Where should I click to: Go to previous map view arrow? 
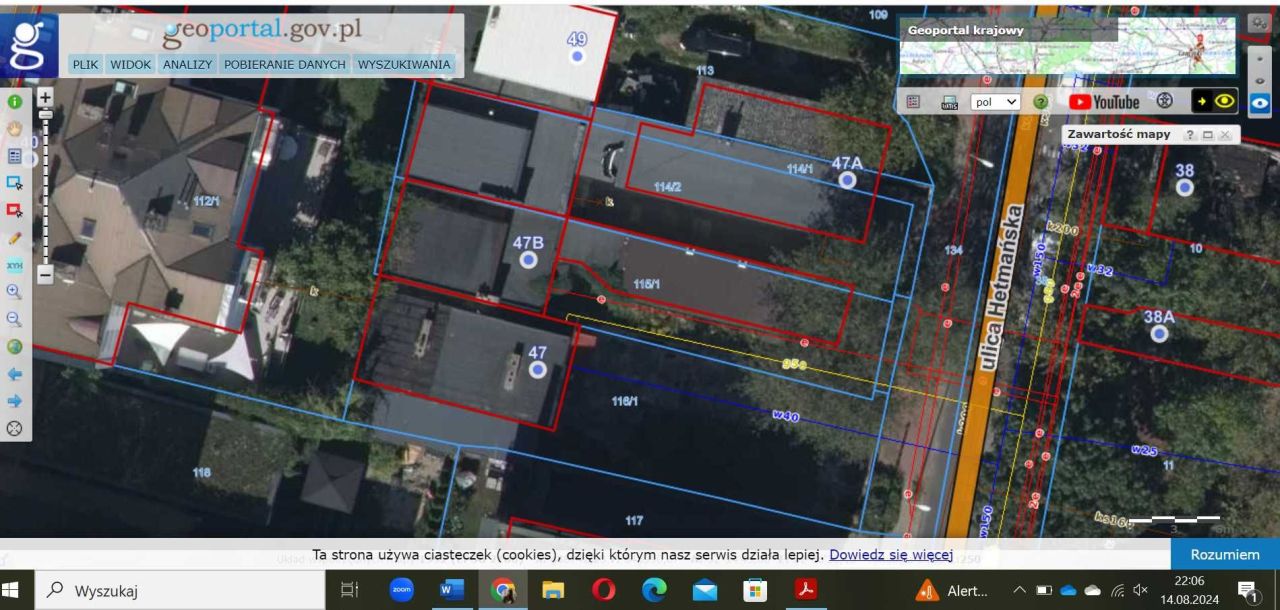tap(14, 374)
